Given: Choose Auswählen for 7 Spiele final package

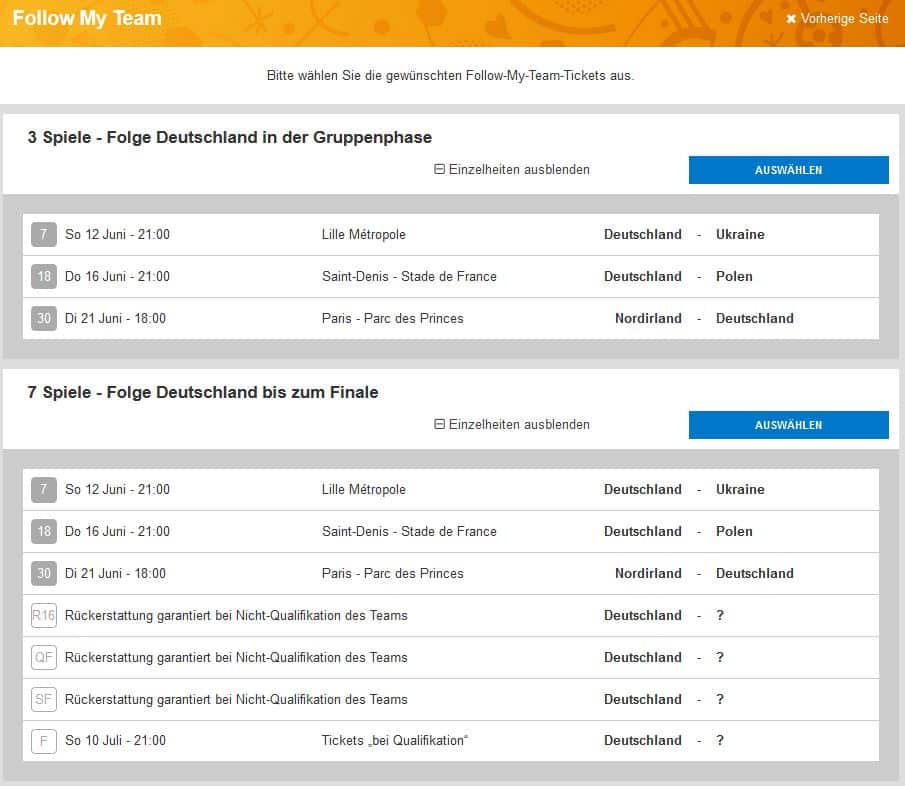Looking at the screenshot, I should coord(788,425).
